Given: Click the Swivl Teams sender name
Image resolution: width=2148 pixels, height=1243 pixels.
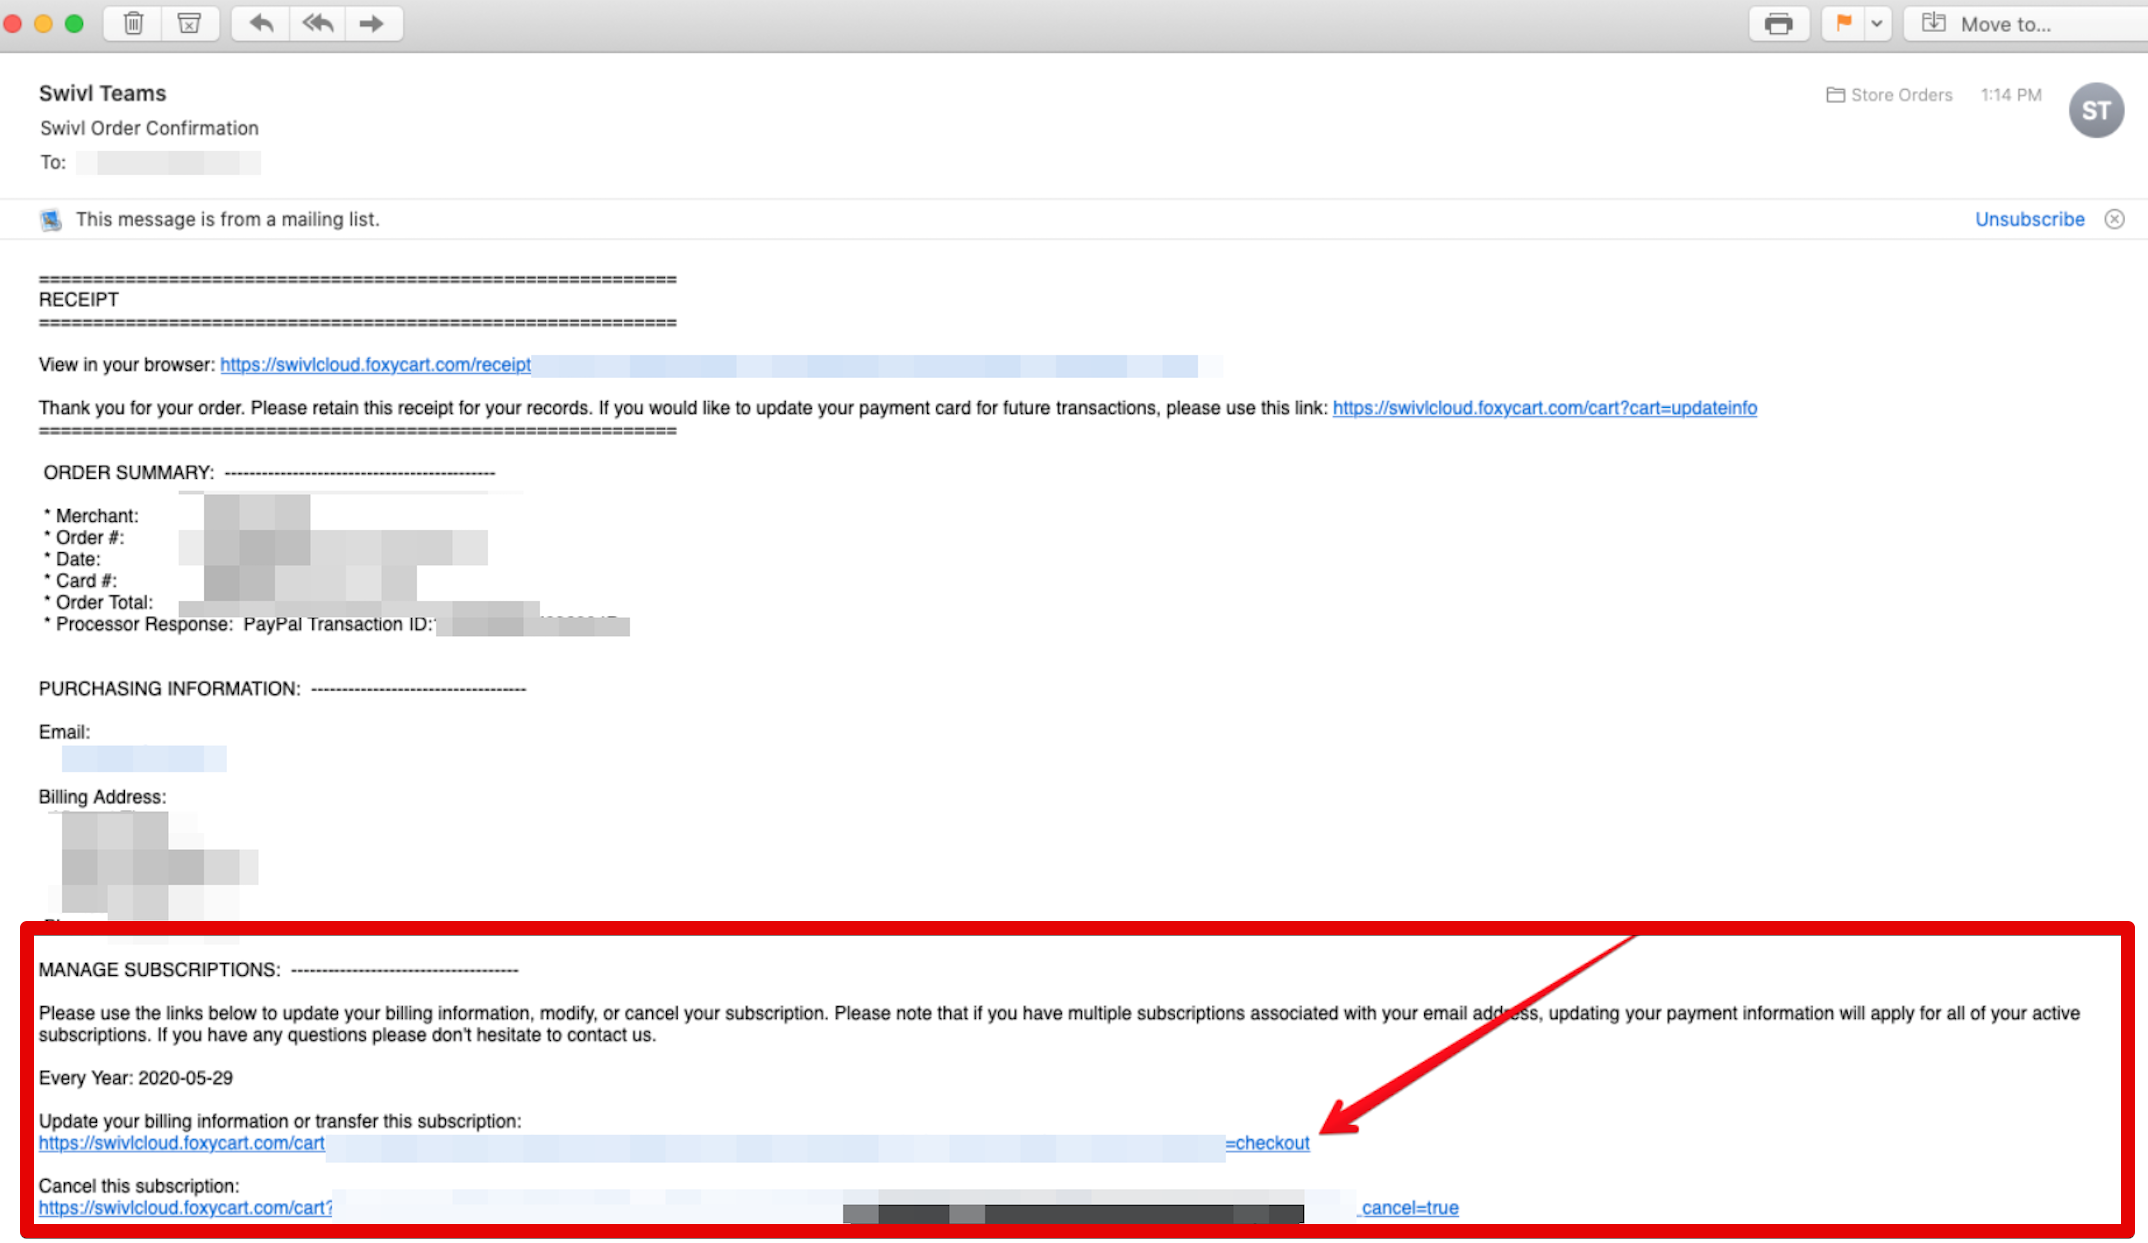Looking at the screenshot, I should (x=102, y=93).
